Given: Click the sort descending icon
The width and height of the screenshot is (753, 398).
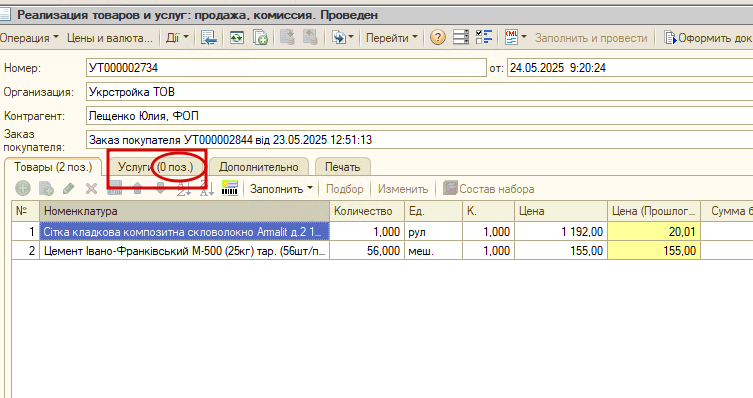Looking at the screenshot, I should pos(207,189).
